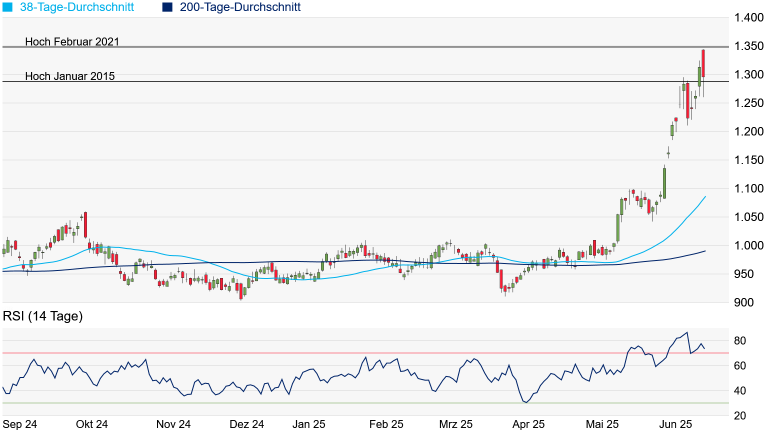
Task: Select the Jun 25 label on time axis
Action: 675,424
